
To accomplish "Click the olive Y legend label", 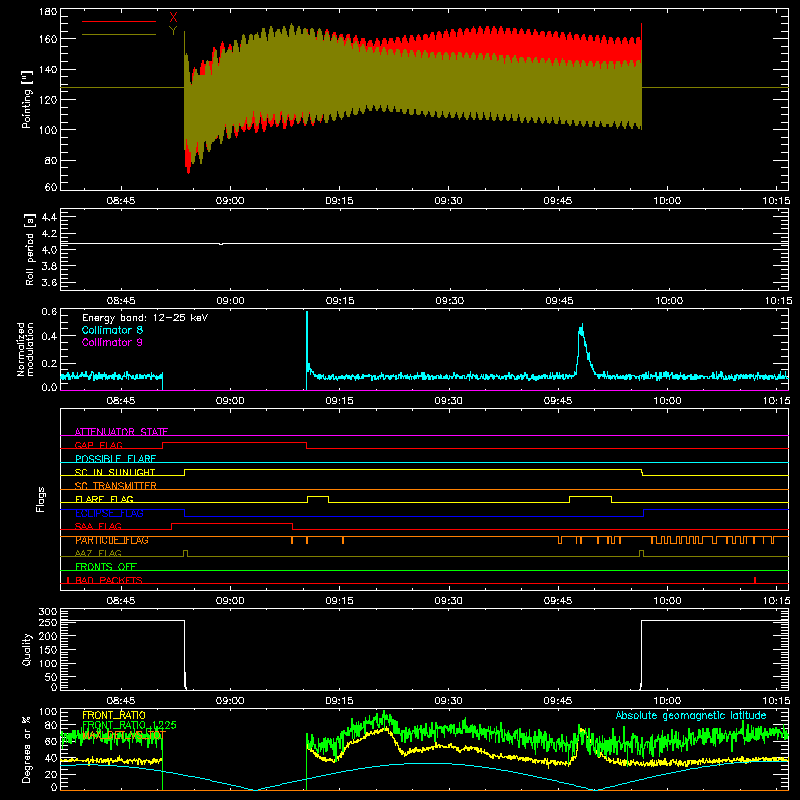I will click(173, 31).
